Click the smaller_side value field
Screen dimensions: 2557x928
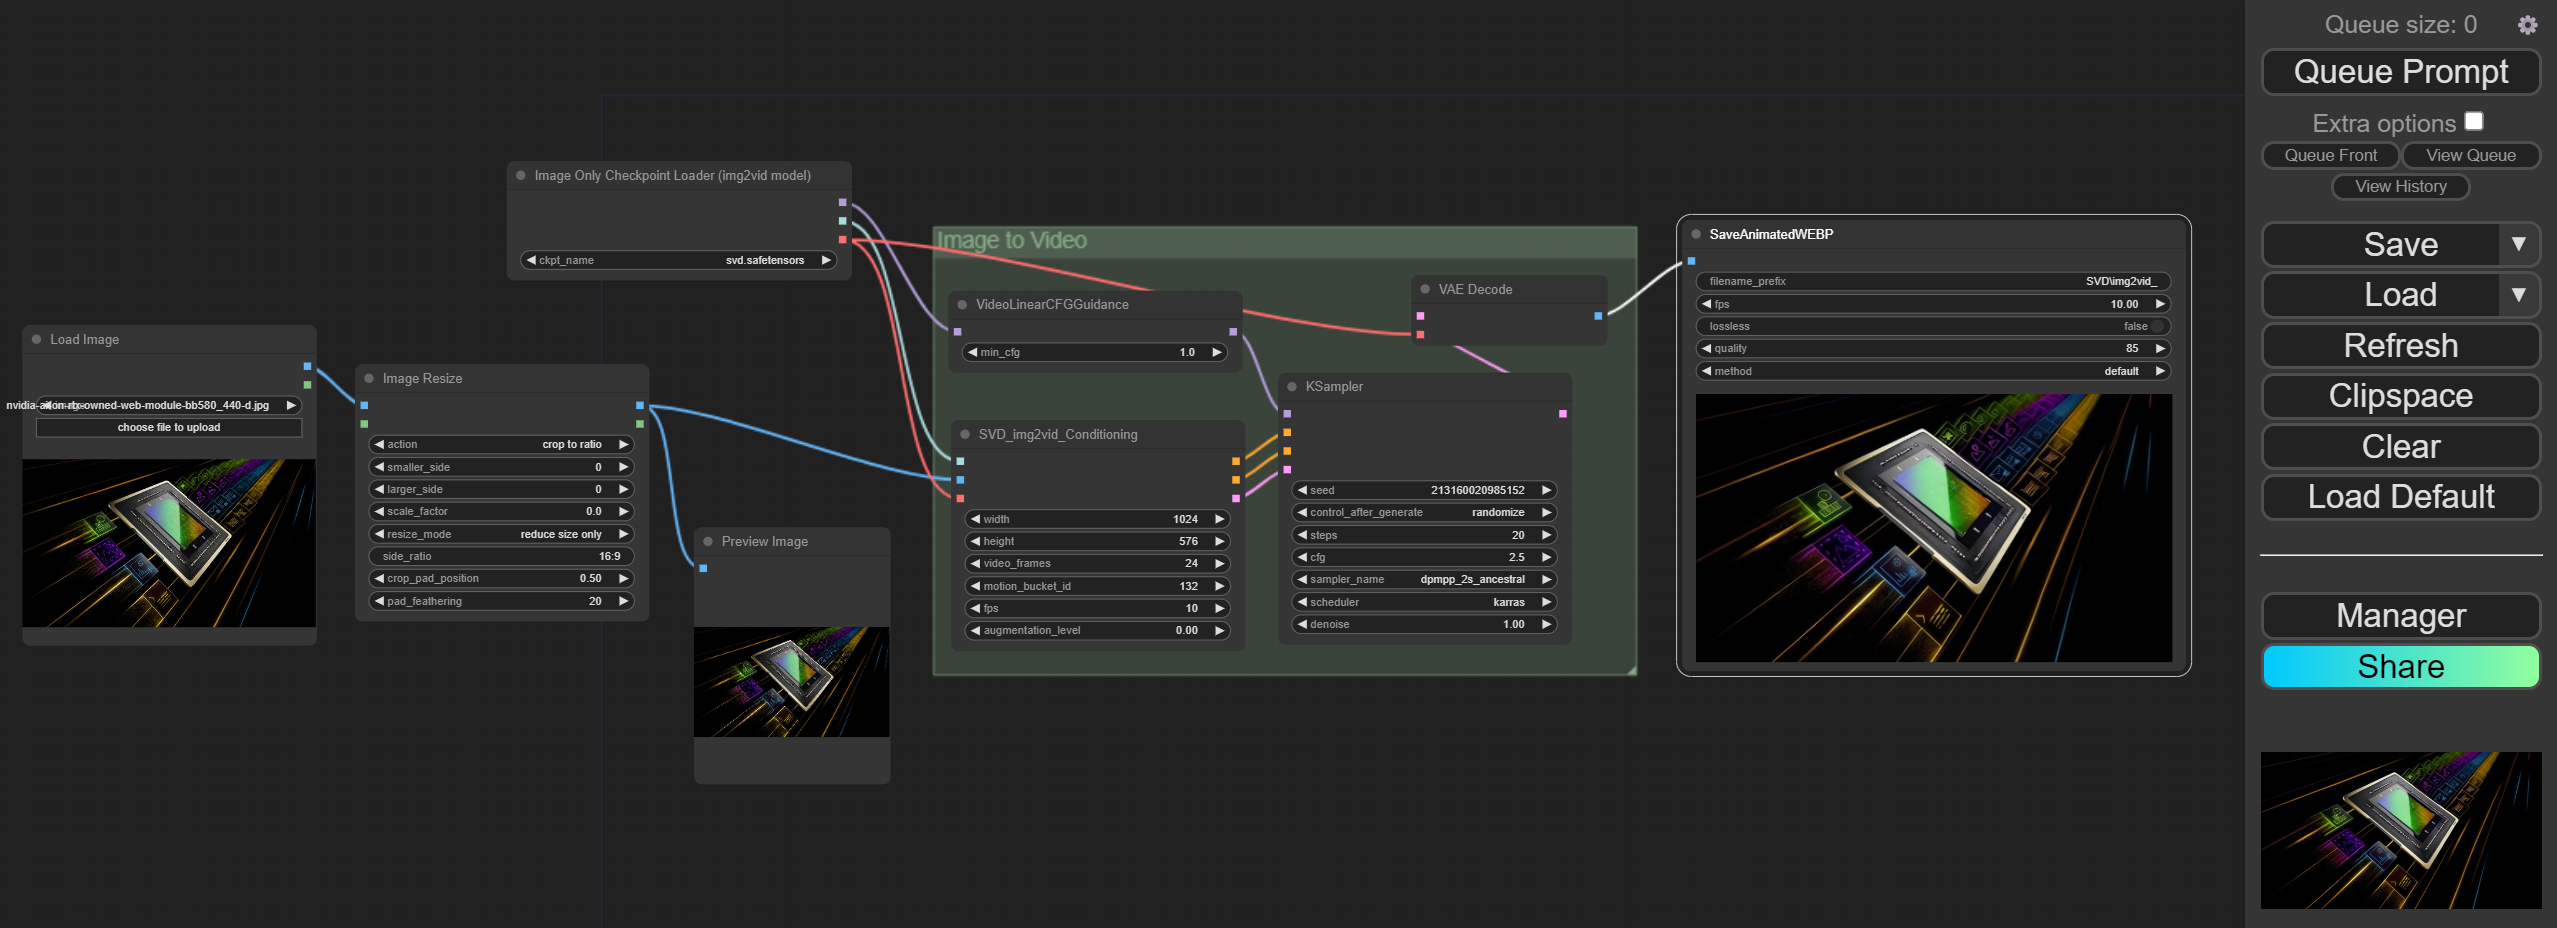click(x=501, y=467)
